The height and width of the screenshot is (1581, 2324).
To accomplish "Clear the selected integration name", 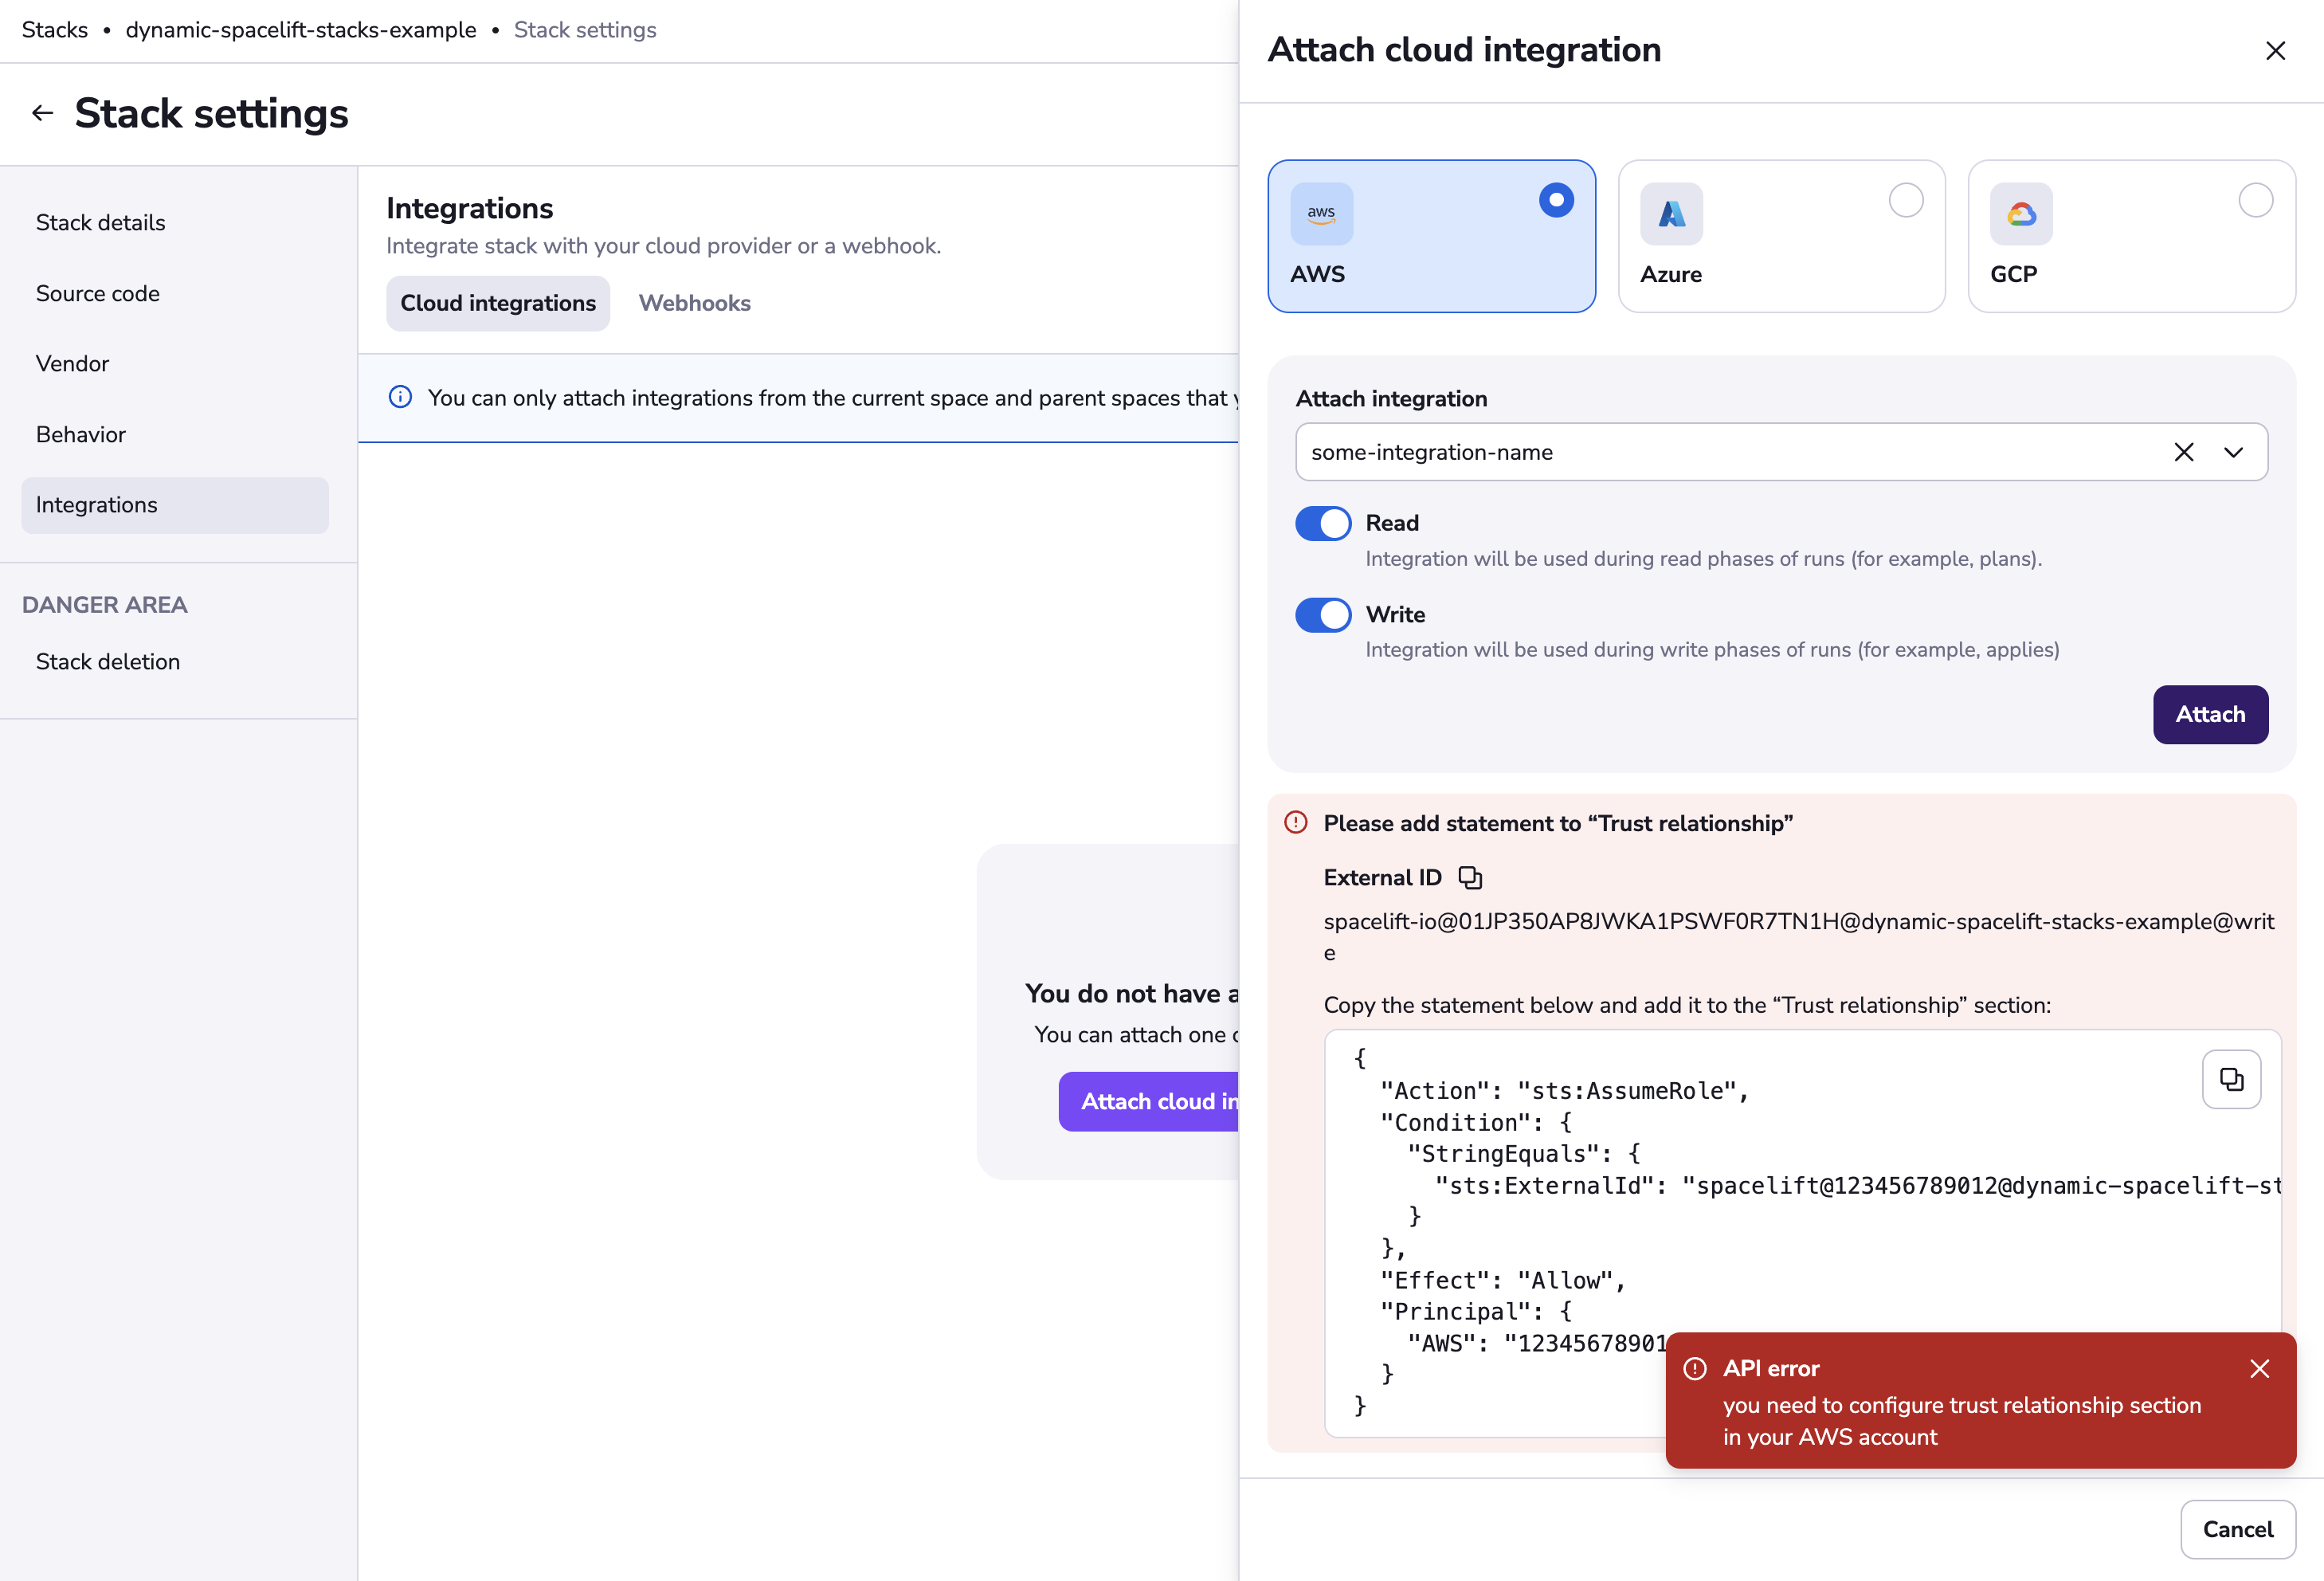I will click(2183, 452).
